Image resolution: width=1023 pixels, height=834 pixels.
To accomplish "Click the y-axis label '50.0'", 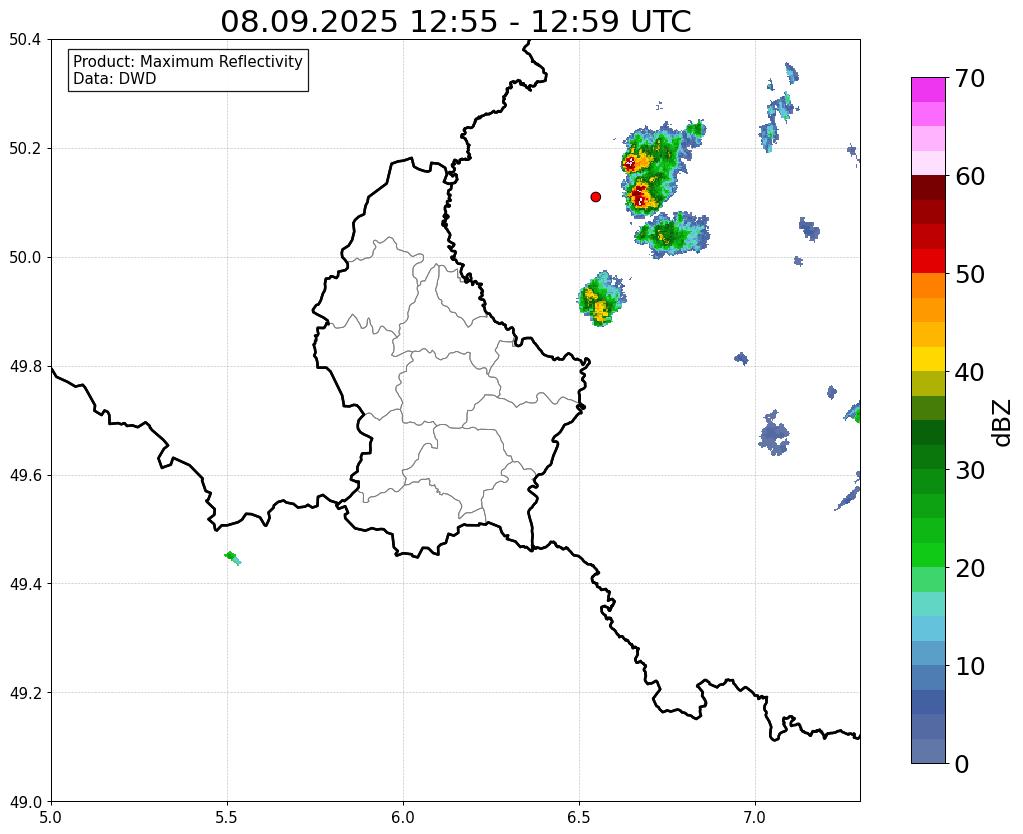I will (x=25, y=258).
